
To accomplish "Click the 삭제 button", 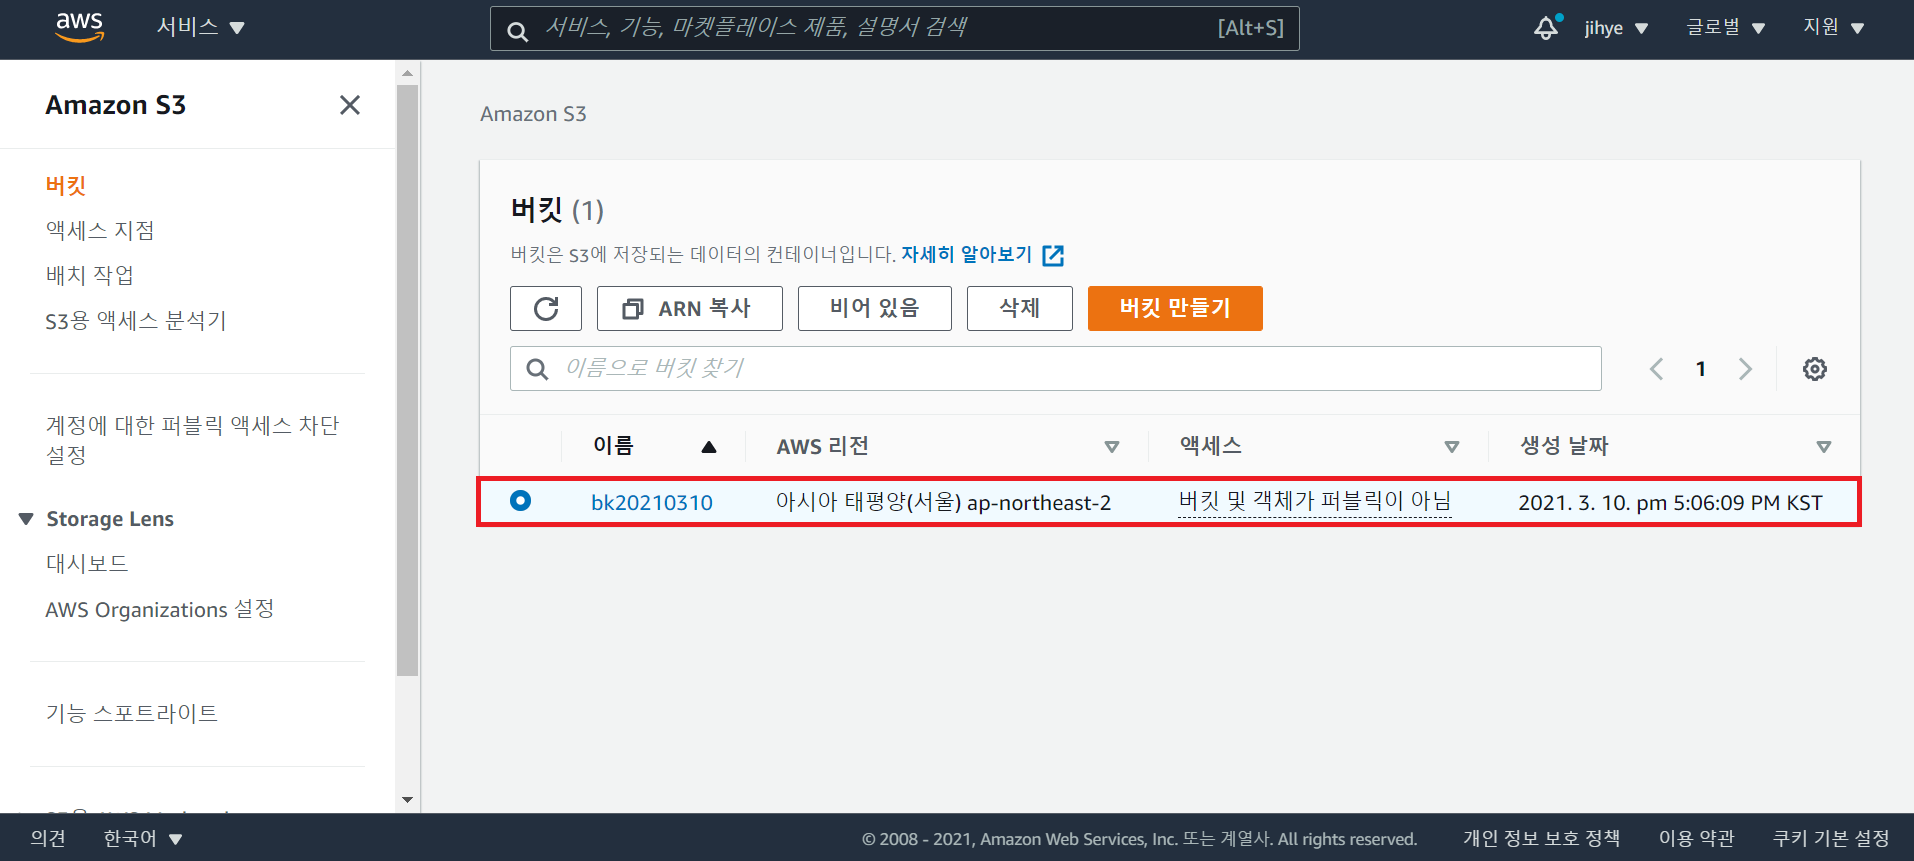I will (1020, 308).
